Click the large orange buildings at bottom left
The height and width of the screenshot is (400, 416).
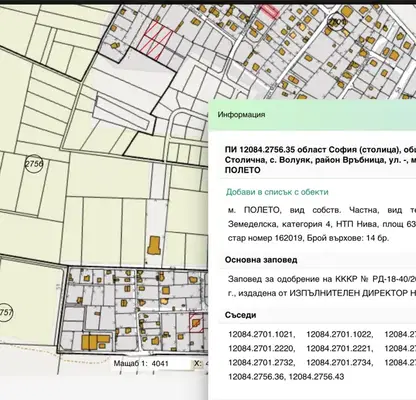pos(96,342)
